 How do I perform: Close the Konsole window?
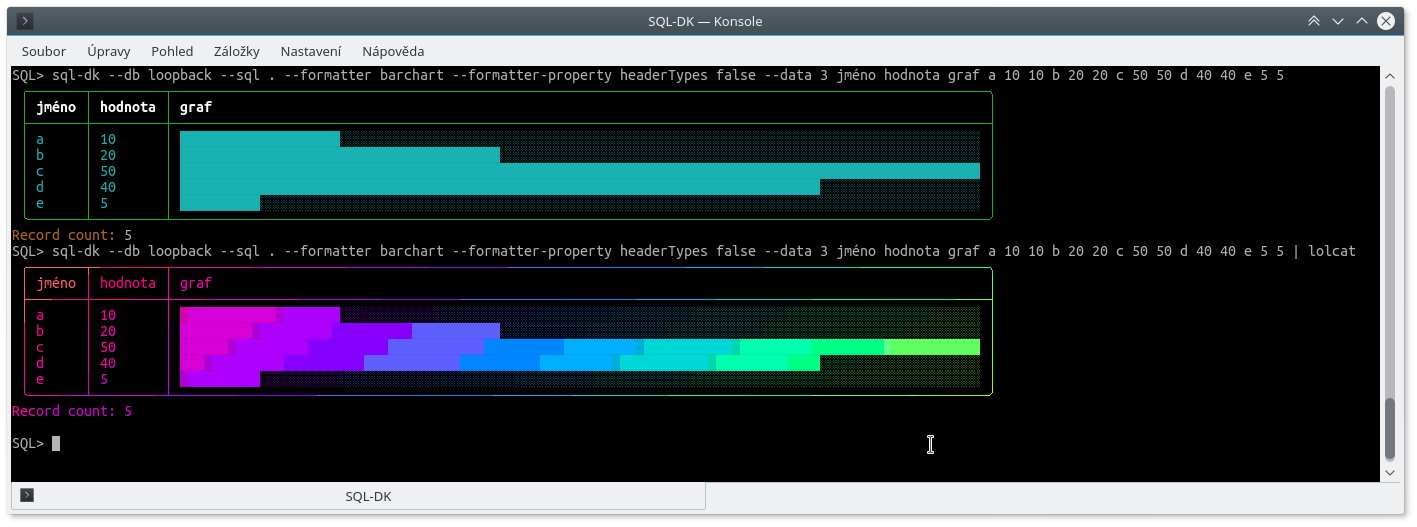pos(1385,21)
